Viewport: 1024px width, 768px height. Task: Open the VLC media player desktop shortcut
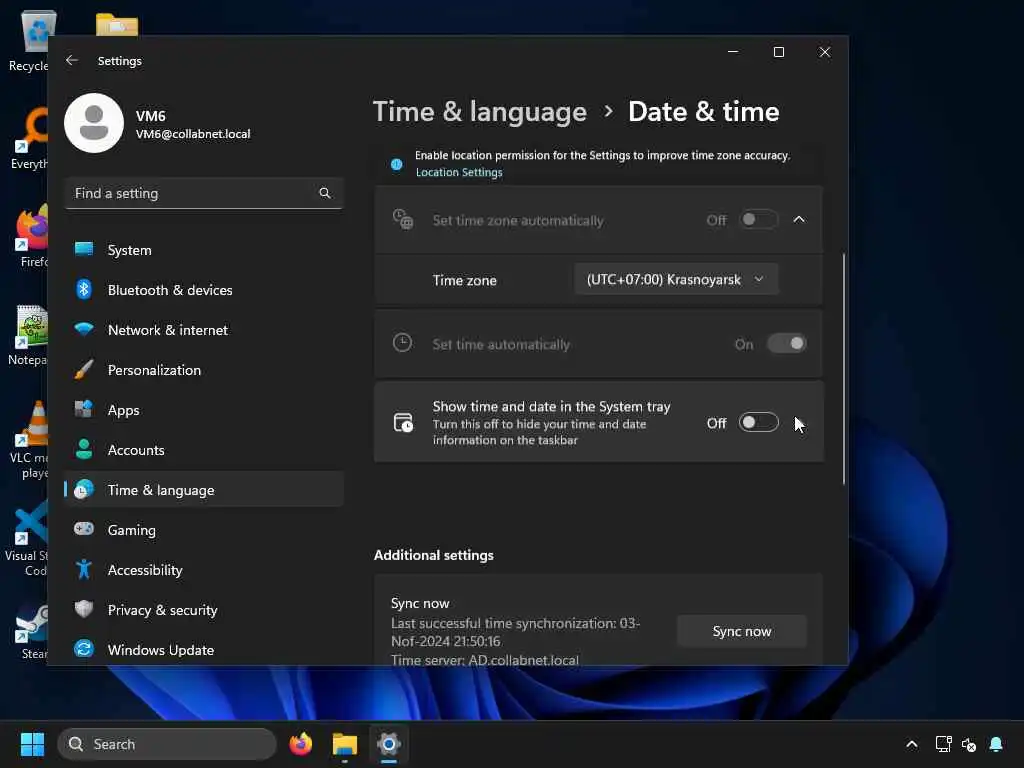30,440
